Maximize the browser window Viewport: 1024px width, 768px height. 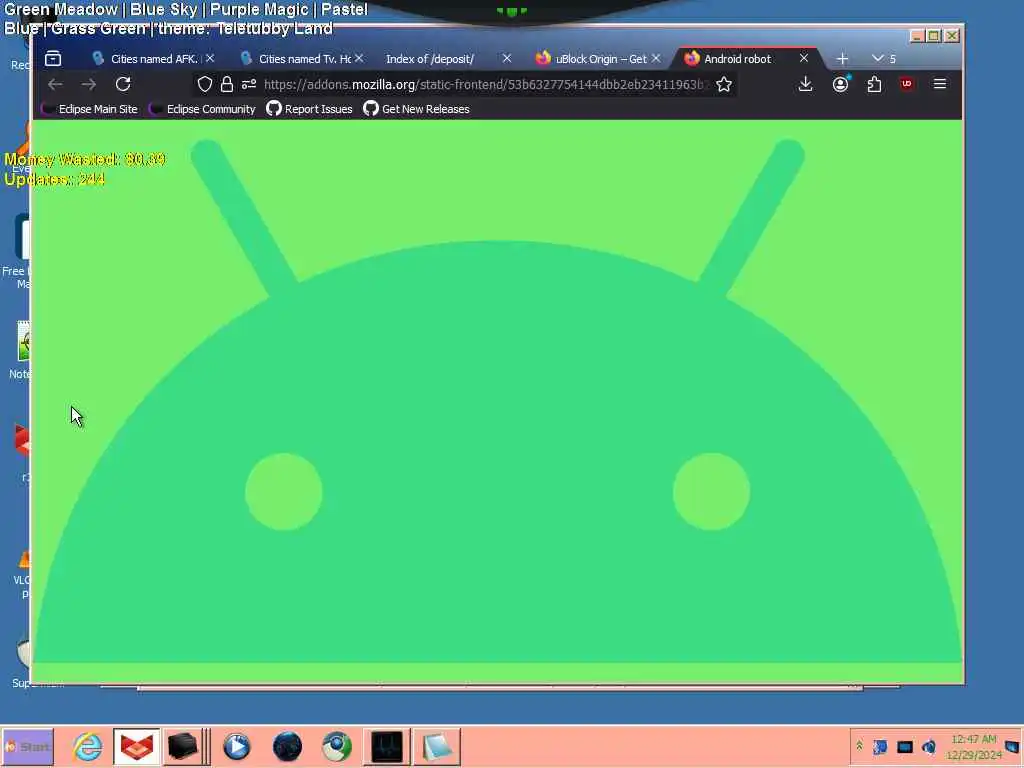(x=934, y=36)
